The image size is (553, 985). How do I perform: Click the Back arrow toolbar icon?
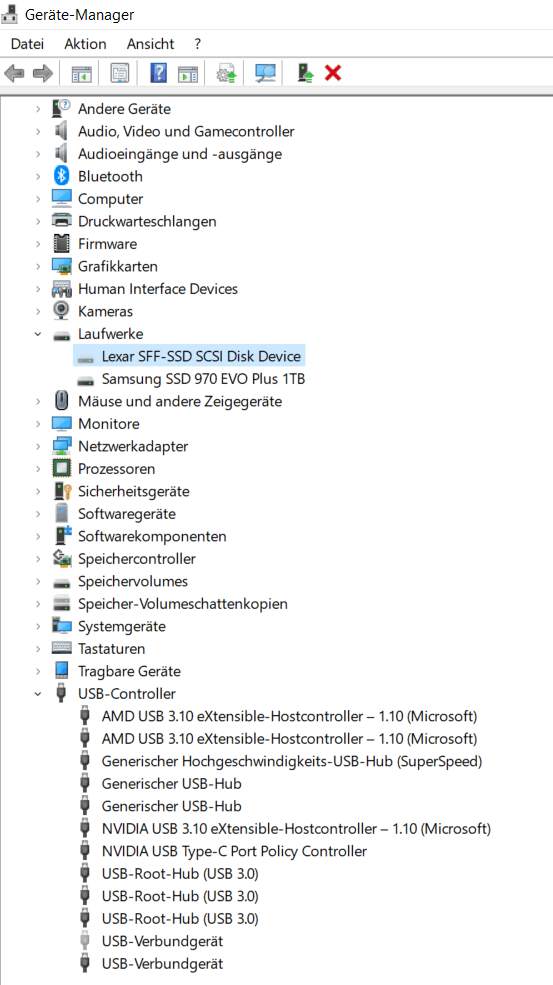[x=14, y=74]
